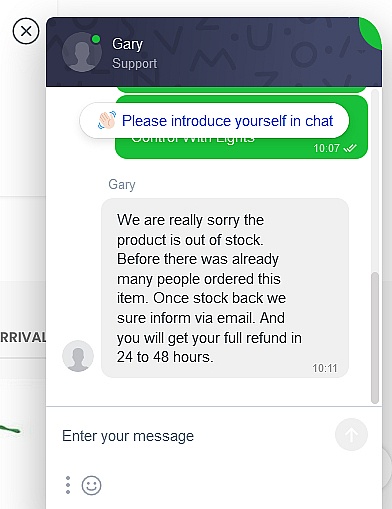Close the chat widget with the X
The image size is (392, 509).
(x=26, y=31)
